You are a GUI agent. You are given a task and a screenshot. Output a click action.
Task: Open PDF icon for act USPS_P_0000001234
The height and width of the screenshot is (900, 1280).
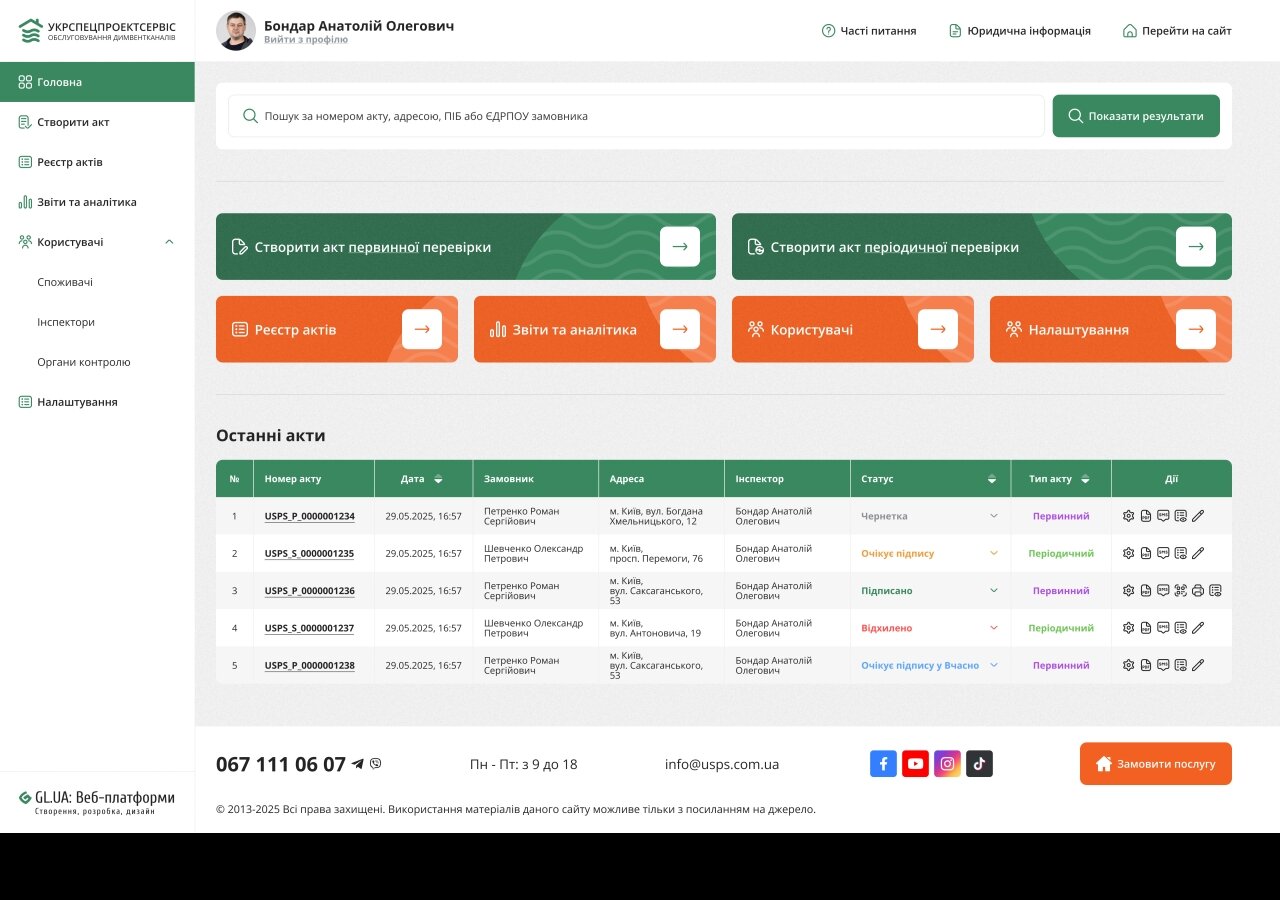[x=1146, y=516]
